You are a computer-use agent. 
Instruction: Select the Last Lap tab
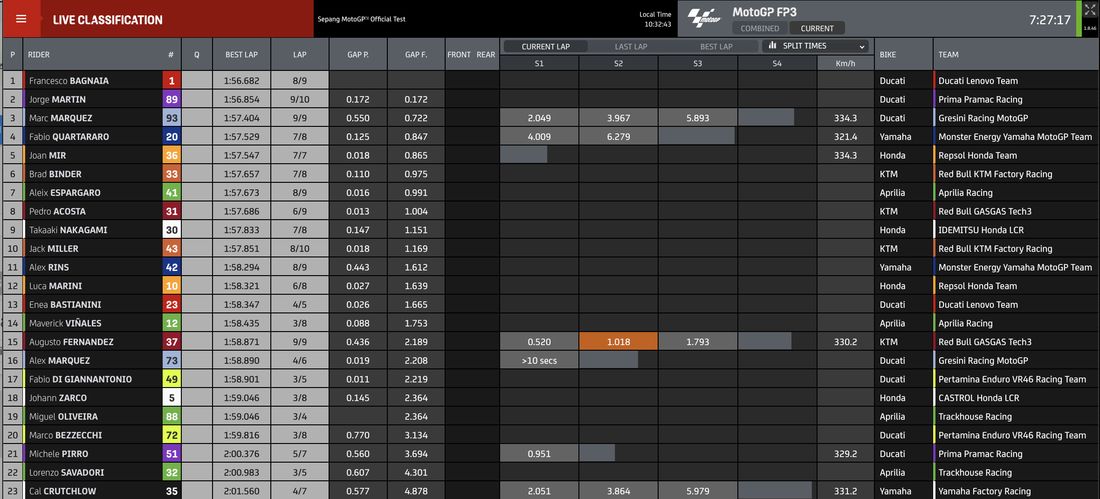(631, 46)
